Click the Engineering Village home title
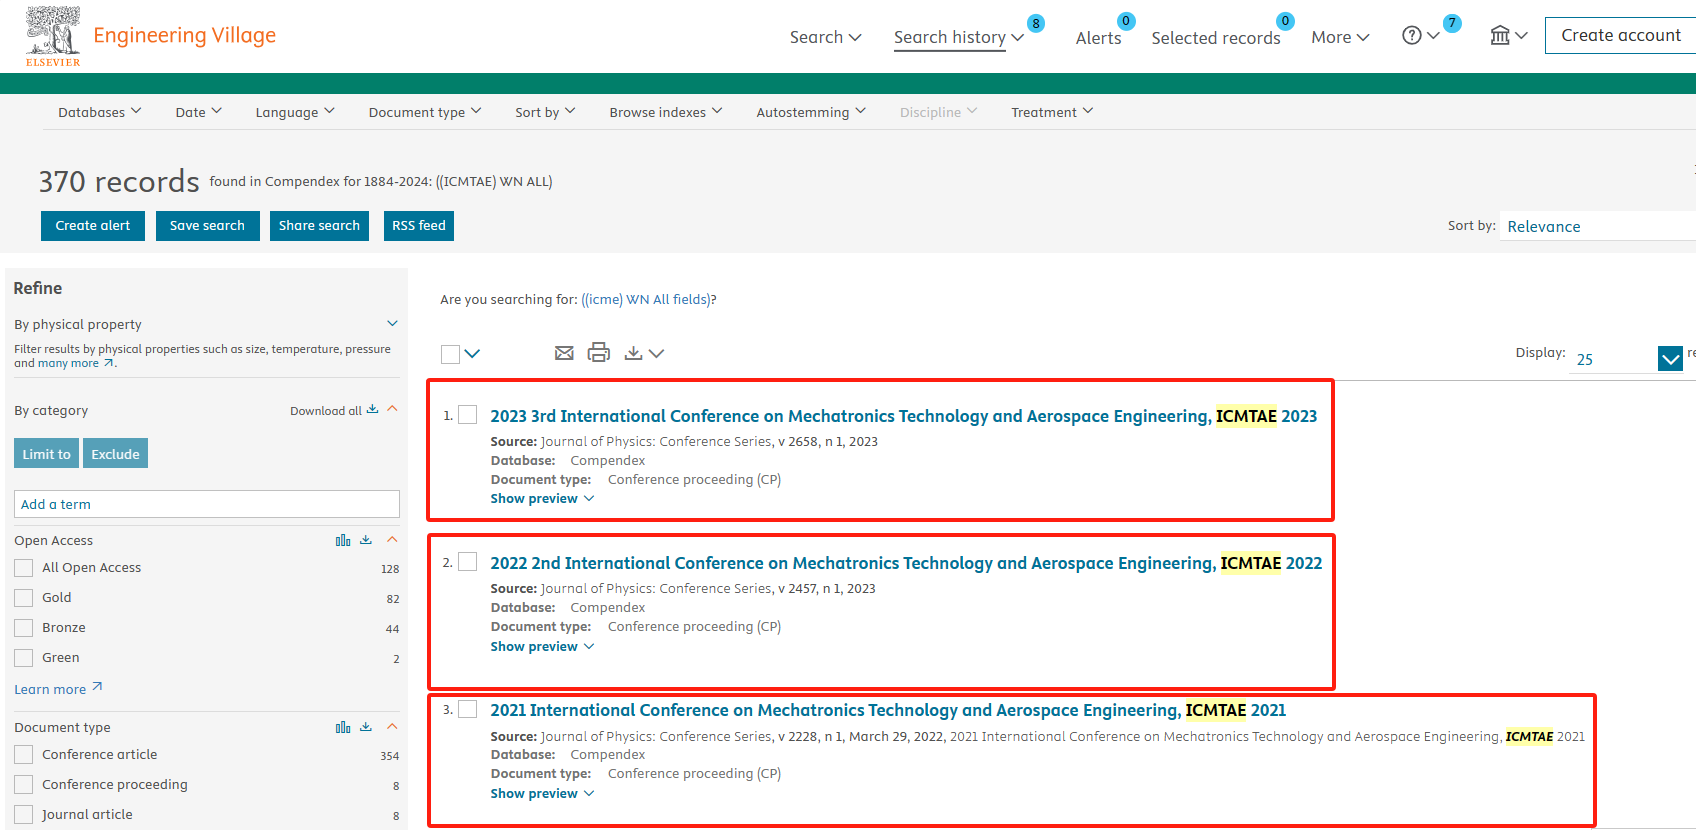The width and height of the screenshot is (1696, 830). click(185, 35)
